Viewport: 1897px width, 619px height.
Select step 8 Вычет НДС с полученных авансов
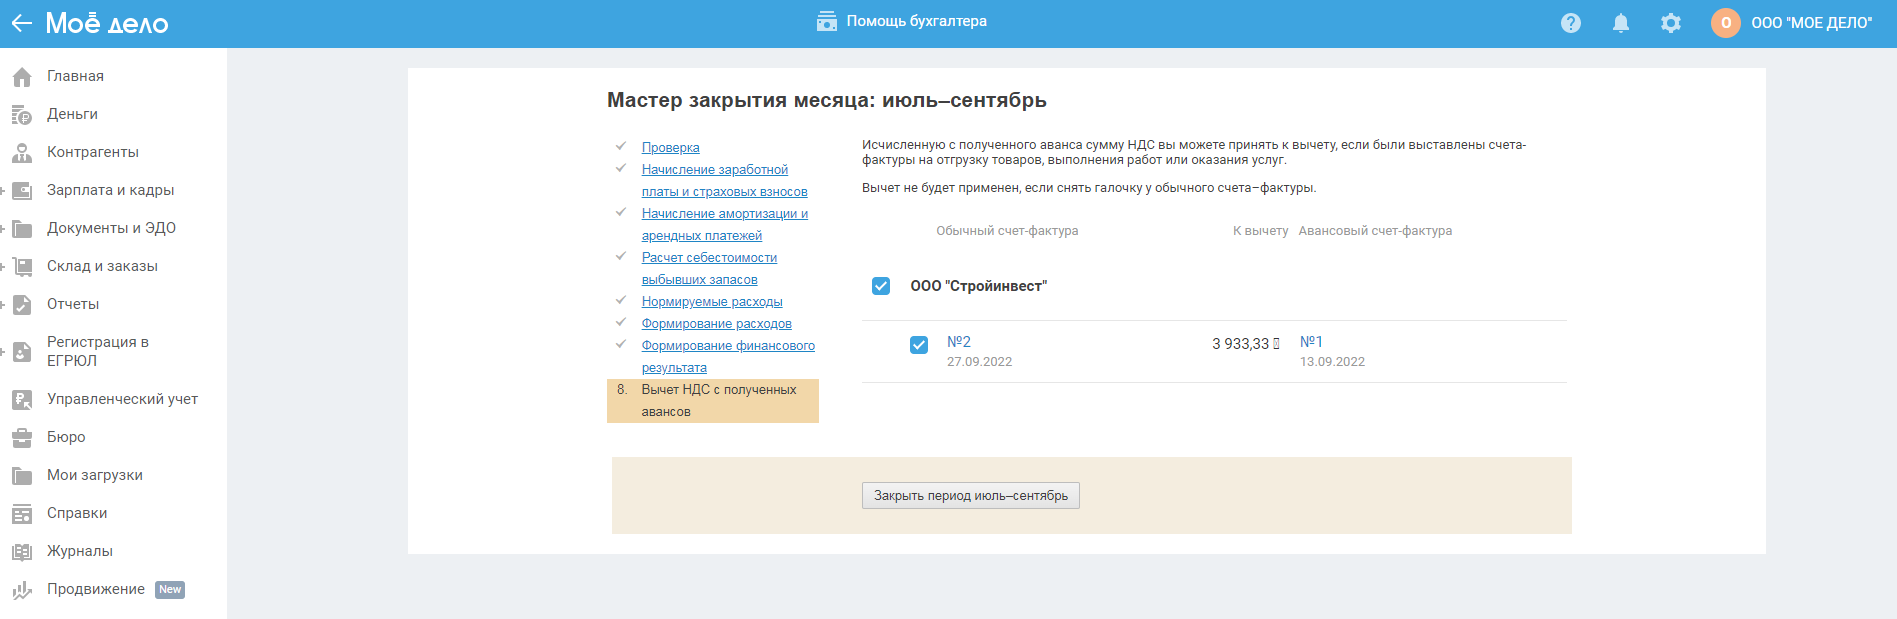(x=713, y=401)
